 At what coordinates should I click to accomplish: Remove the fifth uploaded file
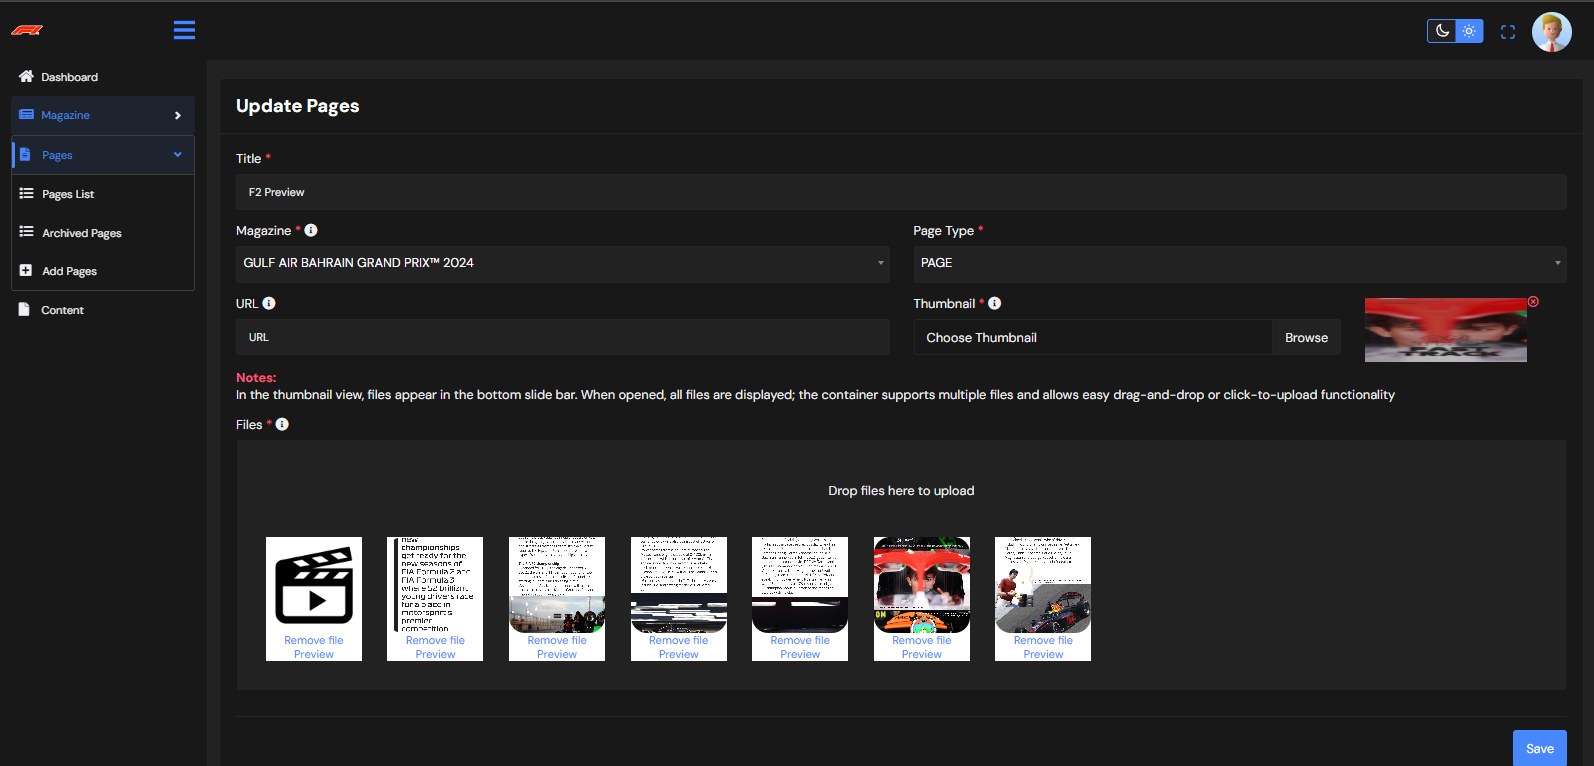tap(800, 641)
